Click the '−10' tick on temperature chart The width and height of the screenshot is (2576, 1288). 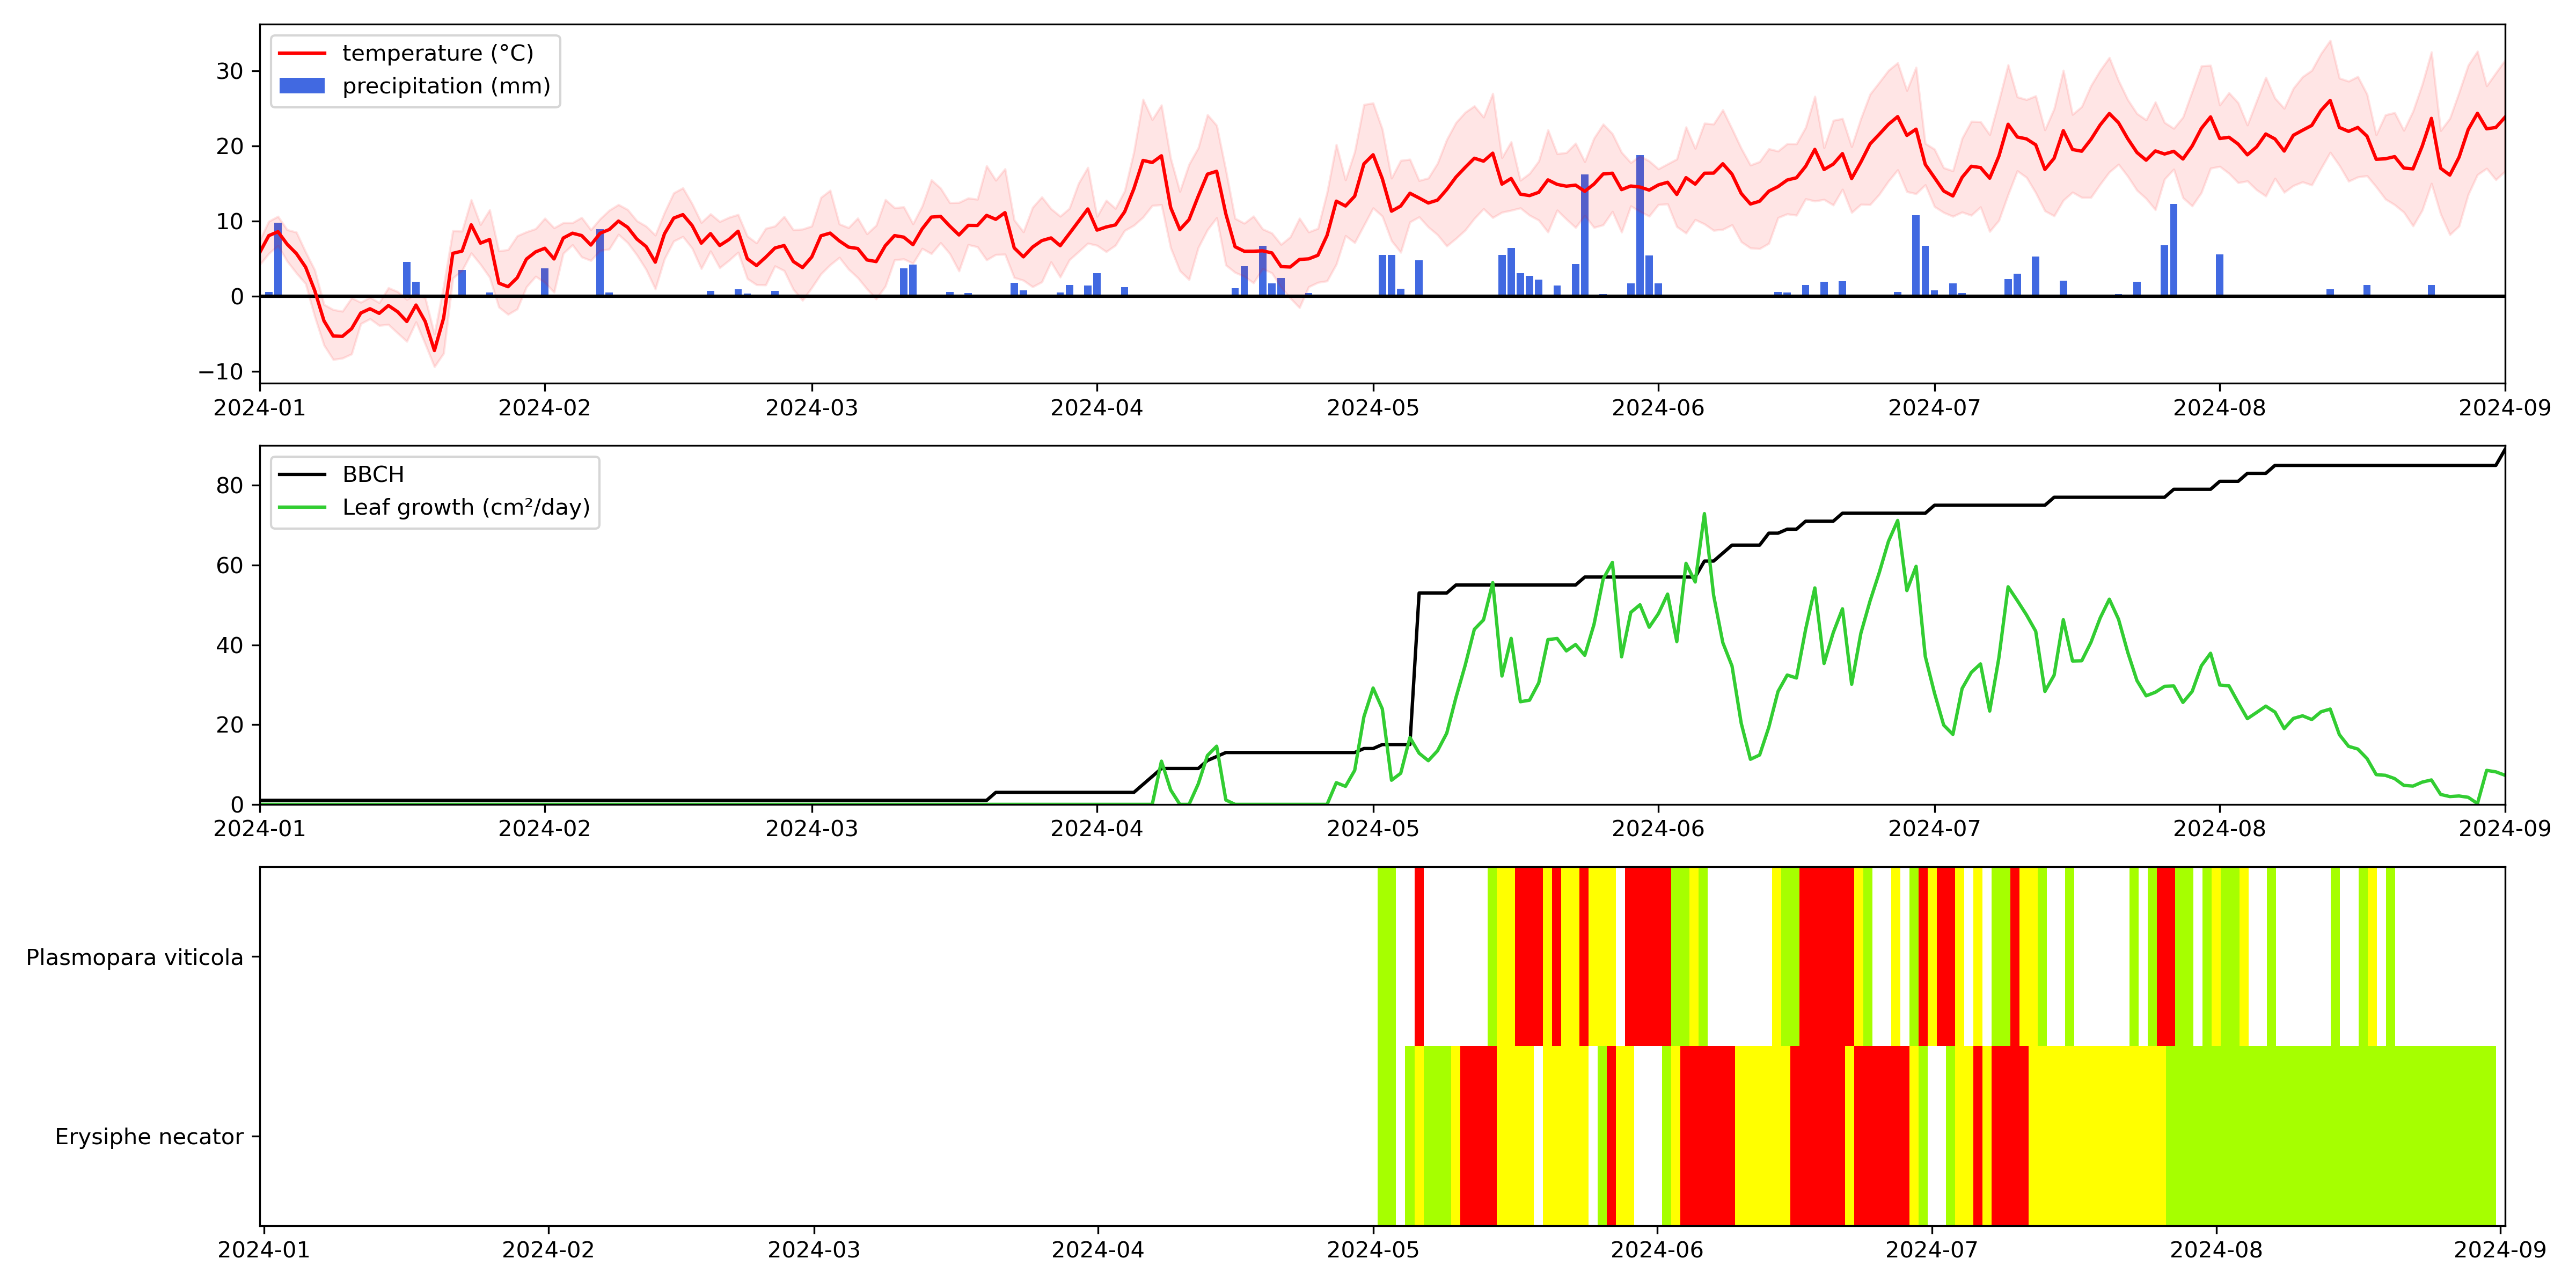click(221, 372)
